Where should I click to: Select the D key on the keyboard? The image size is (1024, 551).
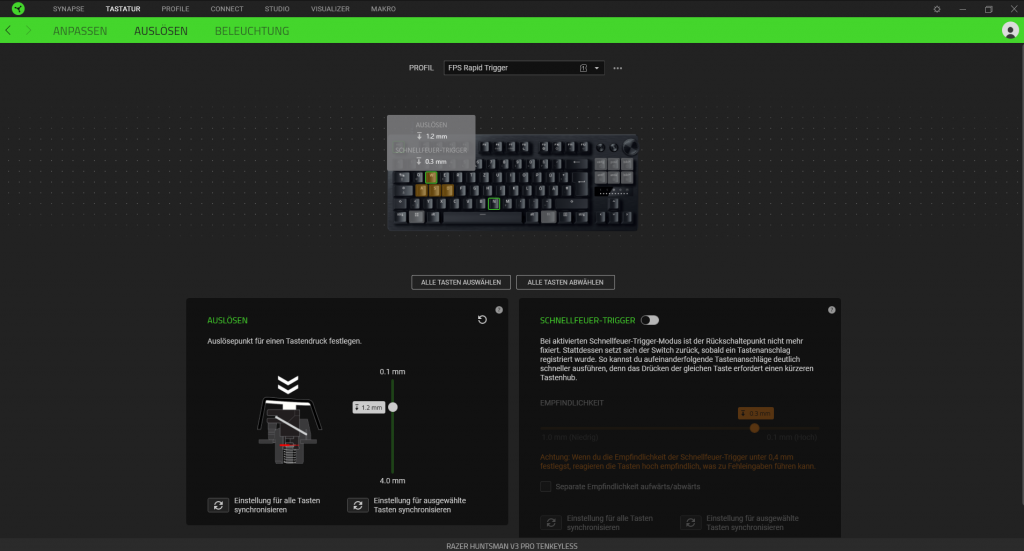[448, 190]
